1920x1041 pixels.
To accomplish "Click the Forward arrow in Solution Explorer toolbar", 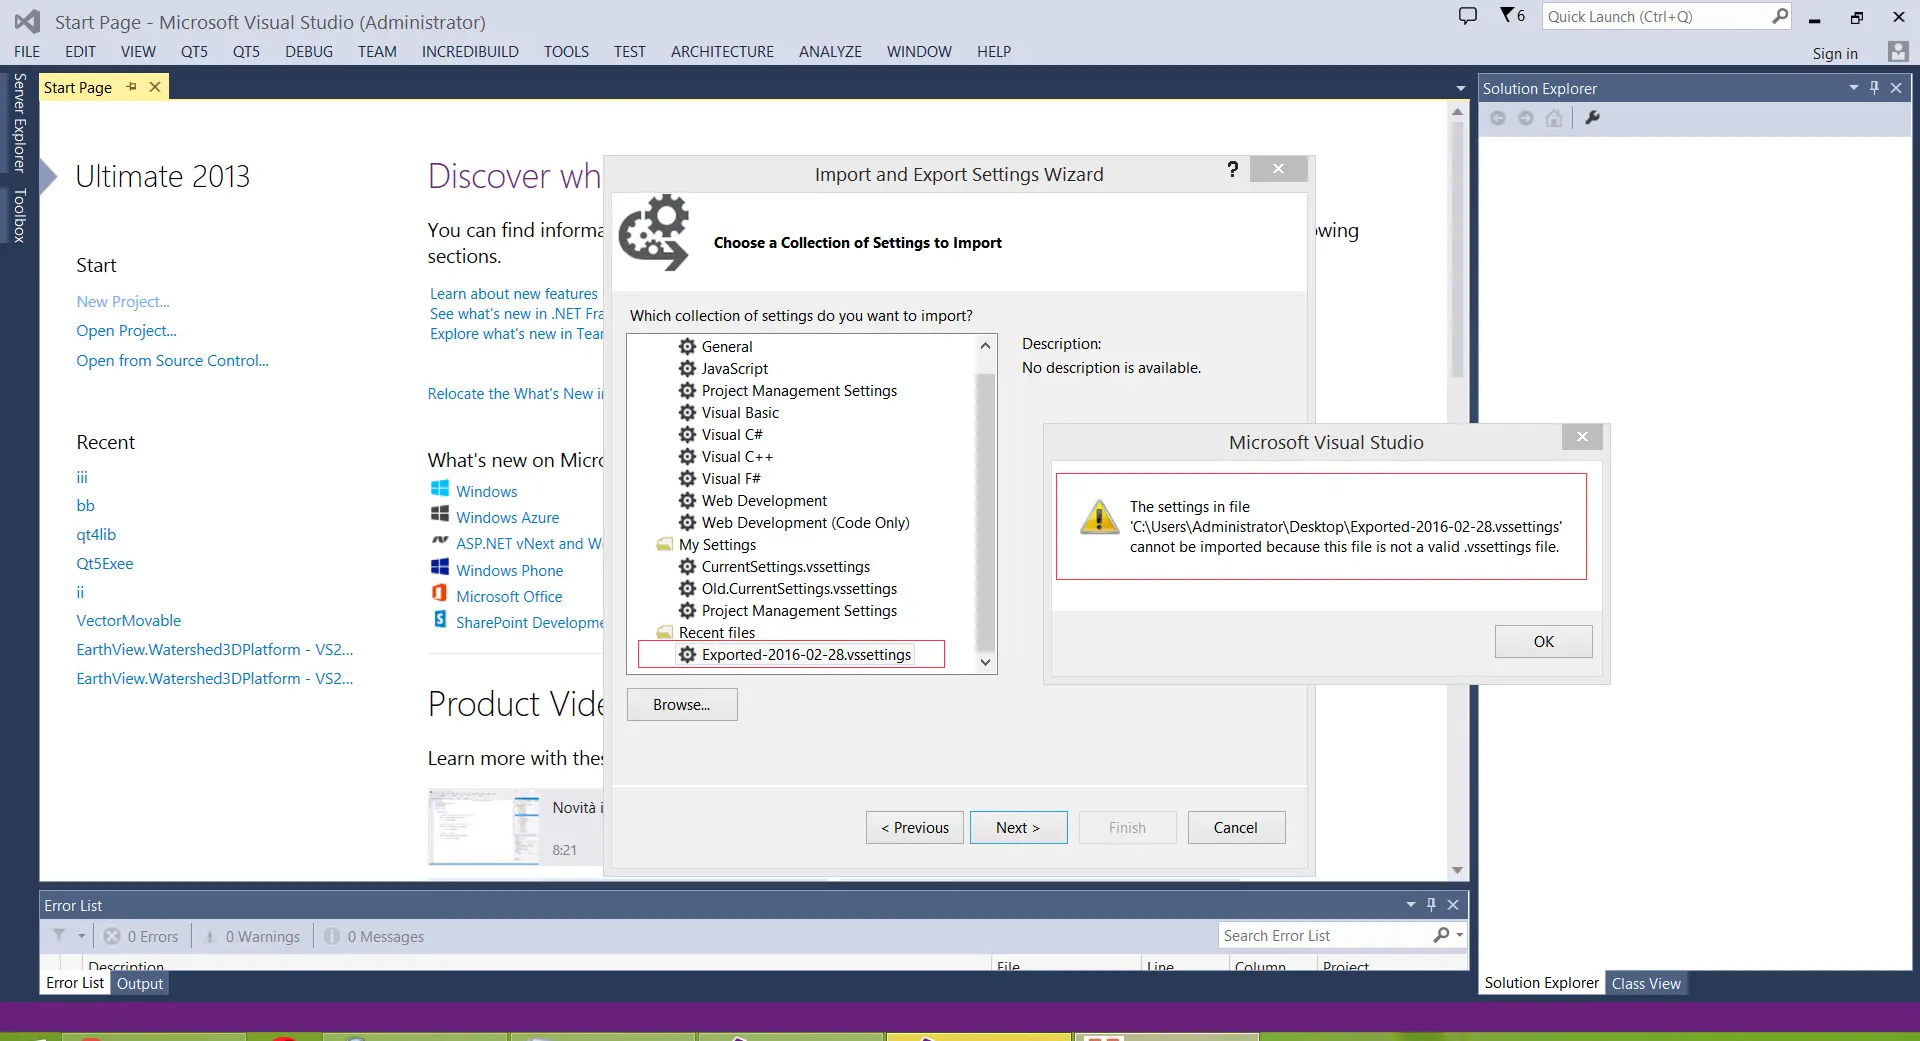I will coord(1526,118).
